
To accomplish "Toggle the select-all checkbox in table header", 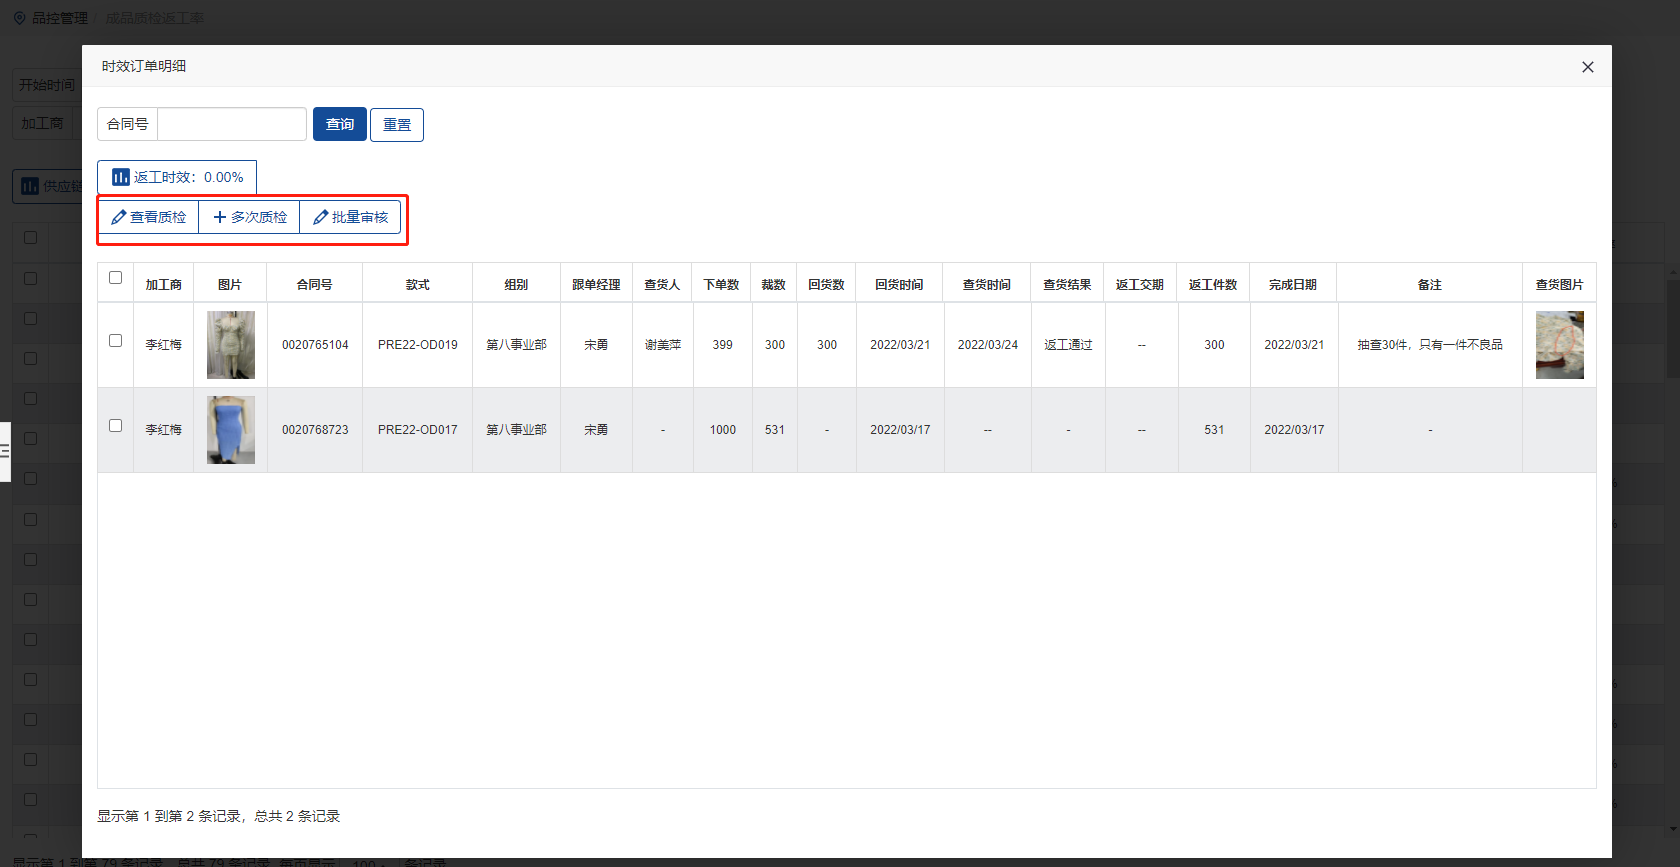I will click(x=115, y=278).
